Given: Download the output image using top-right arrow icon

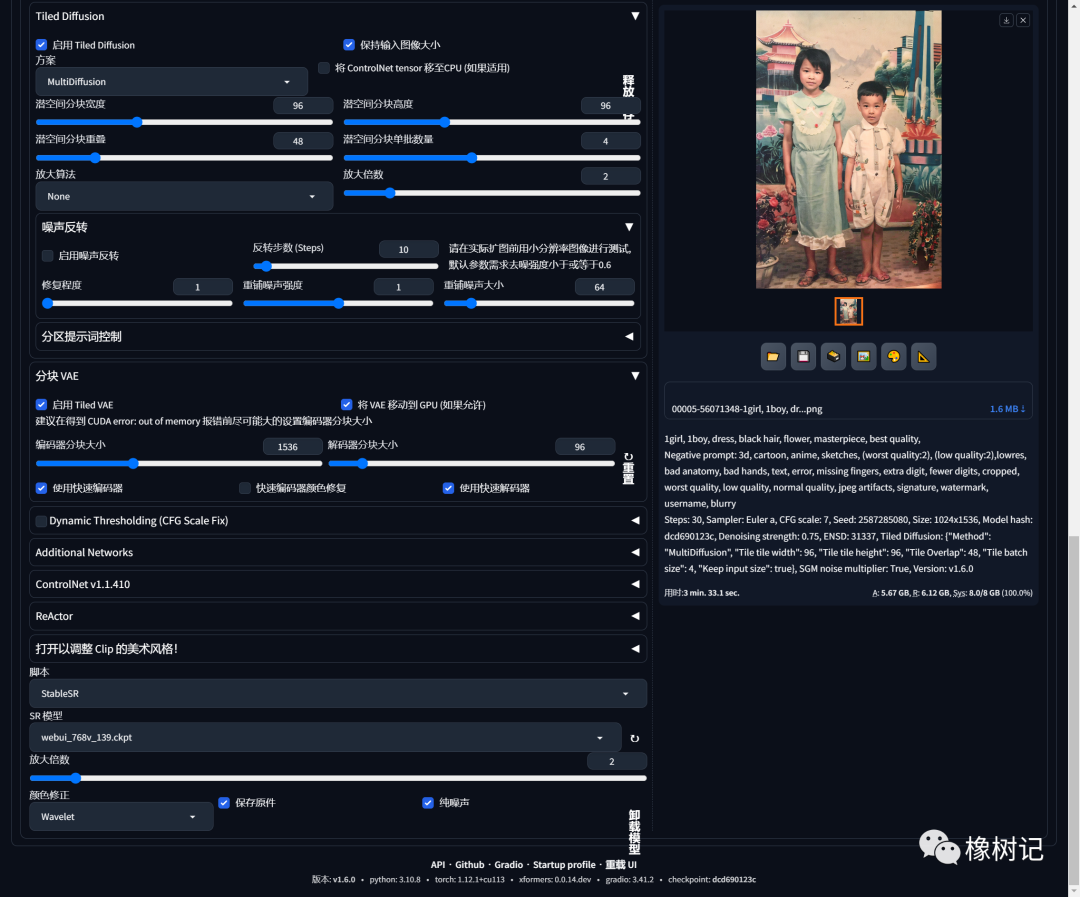Looking at the screenshot, I should (x=1006, y=20).
